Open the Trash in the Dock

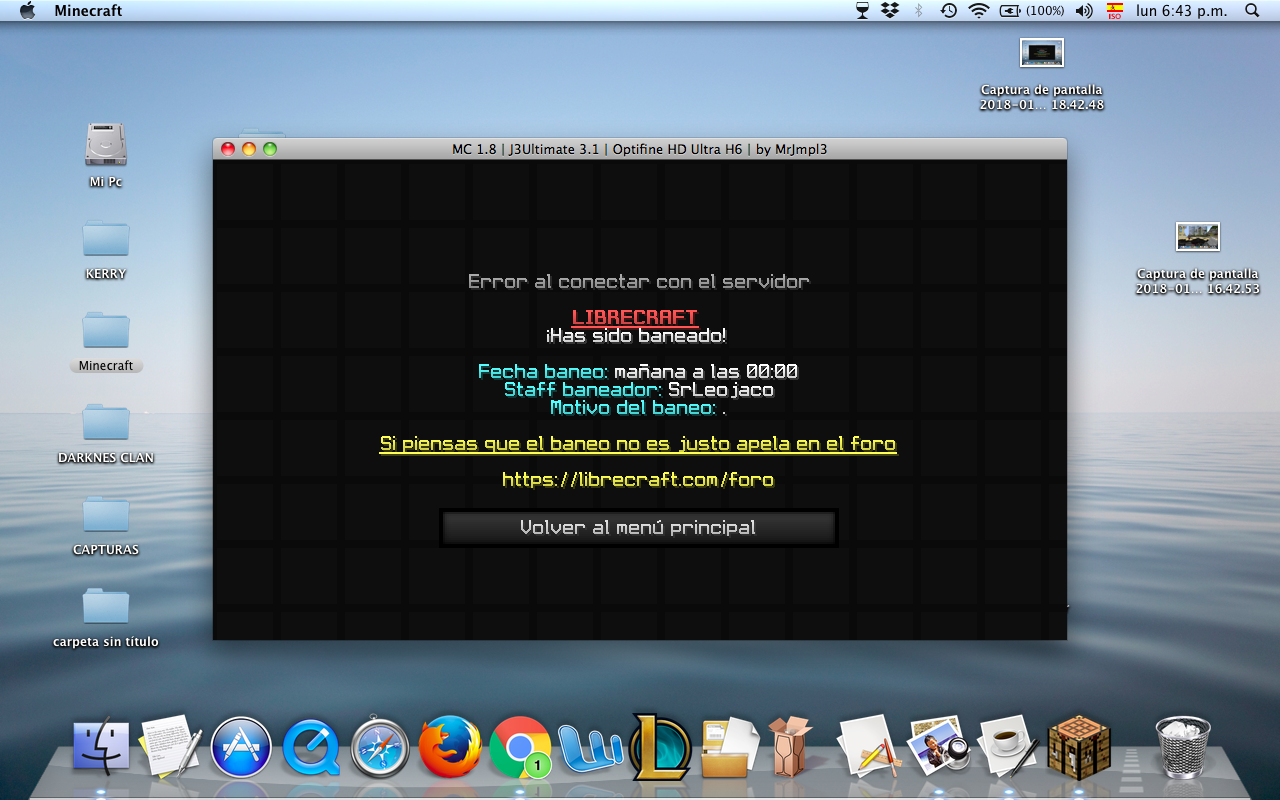pos(1181,746)
